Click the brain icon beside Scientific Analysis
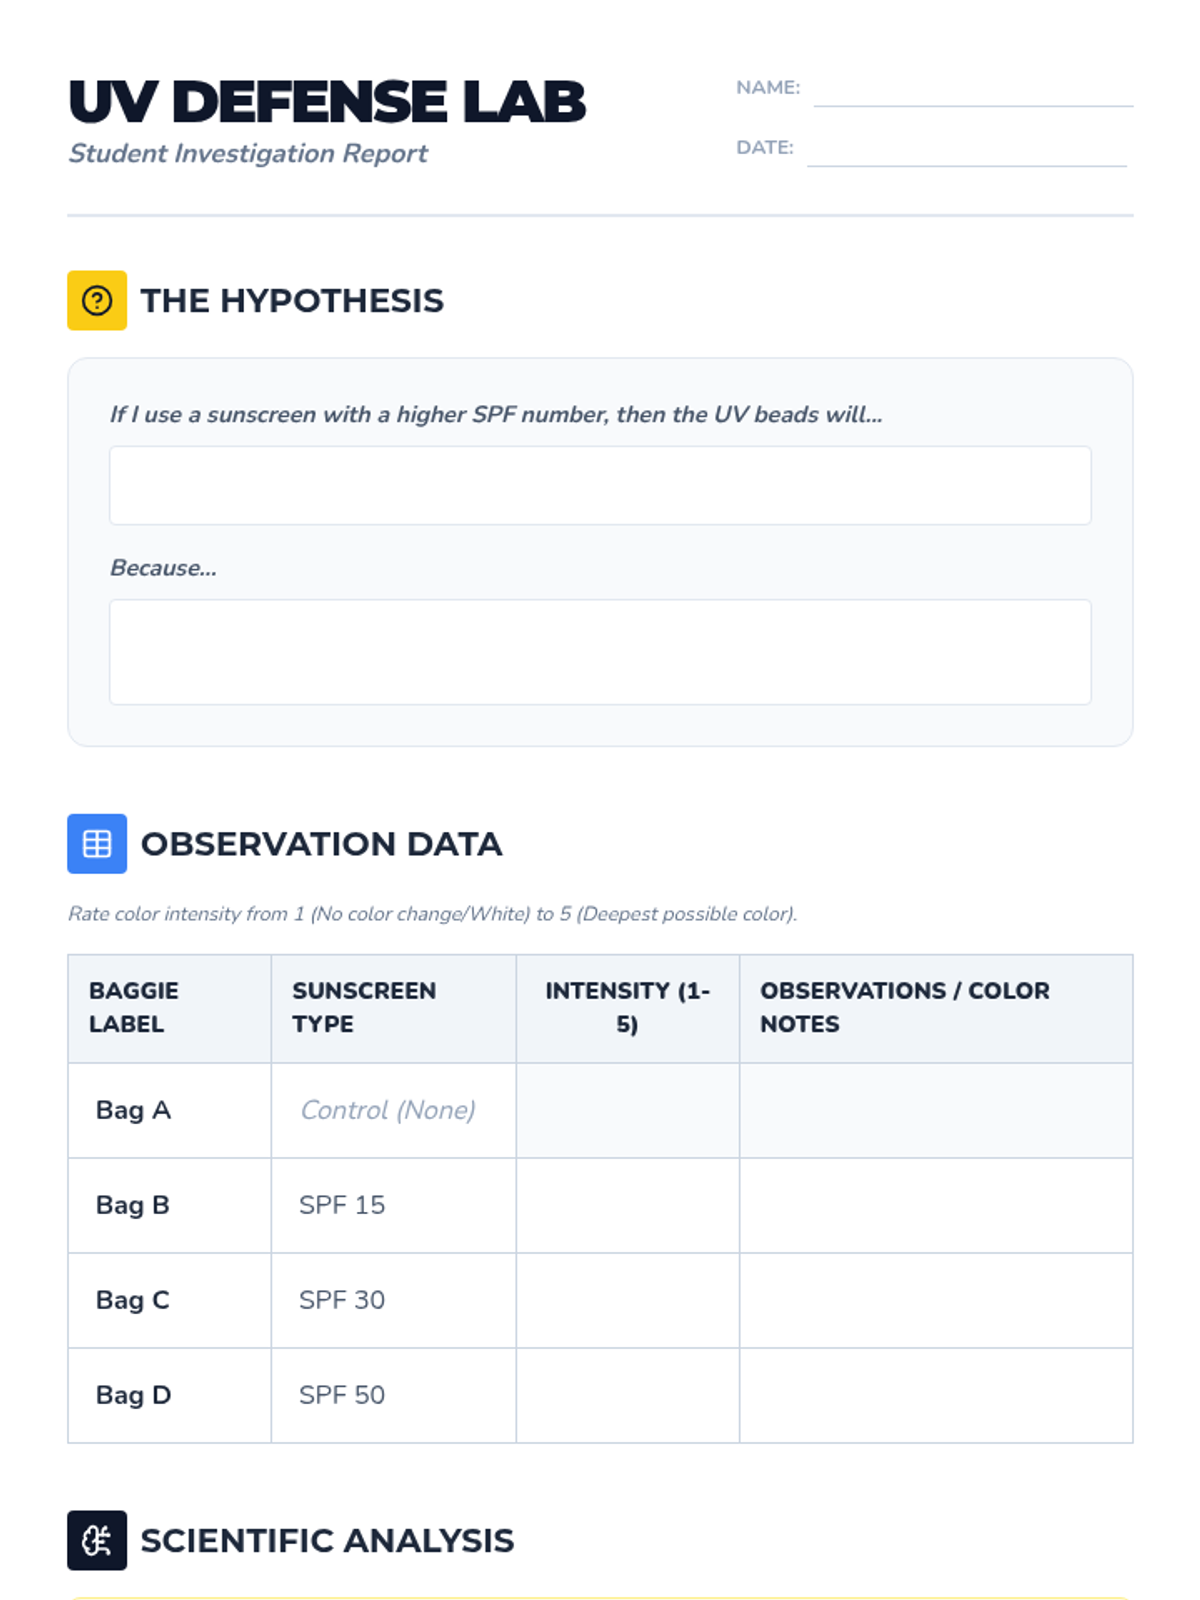Image resolution: width=1200 pixels, height=1600 pixels. 97,1540
